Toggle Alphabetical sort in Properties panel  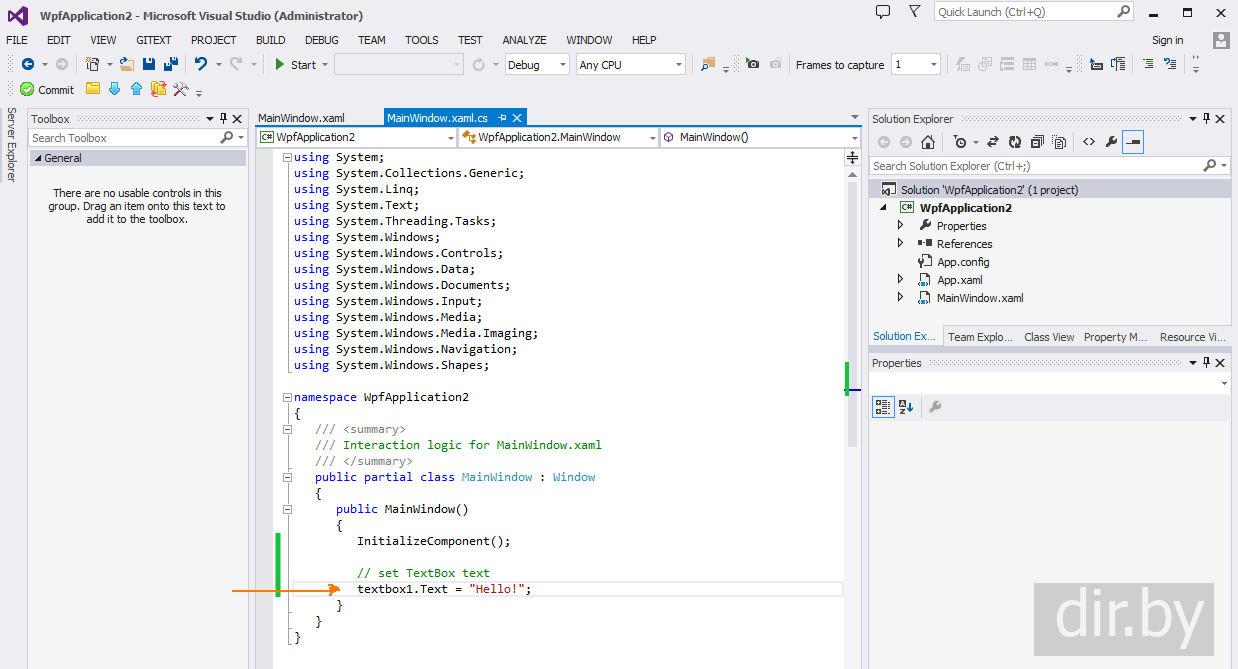click(906, 407)
